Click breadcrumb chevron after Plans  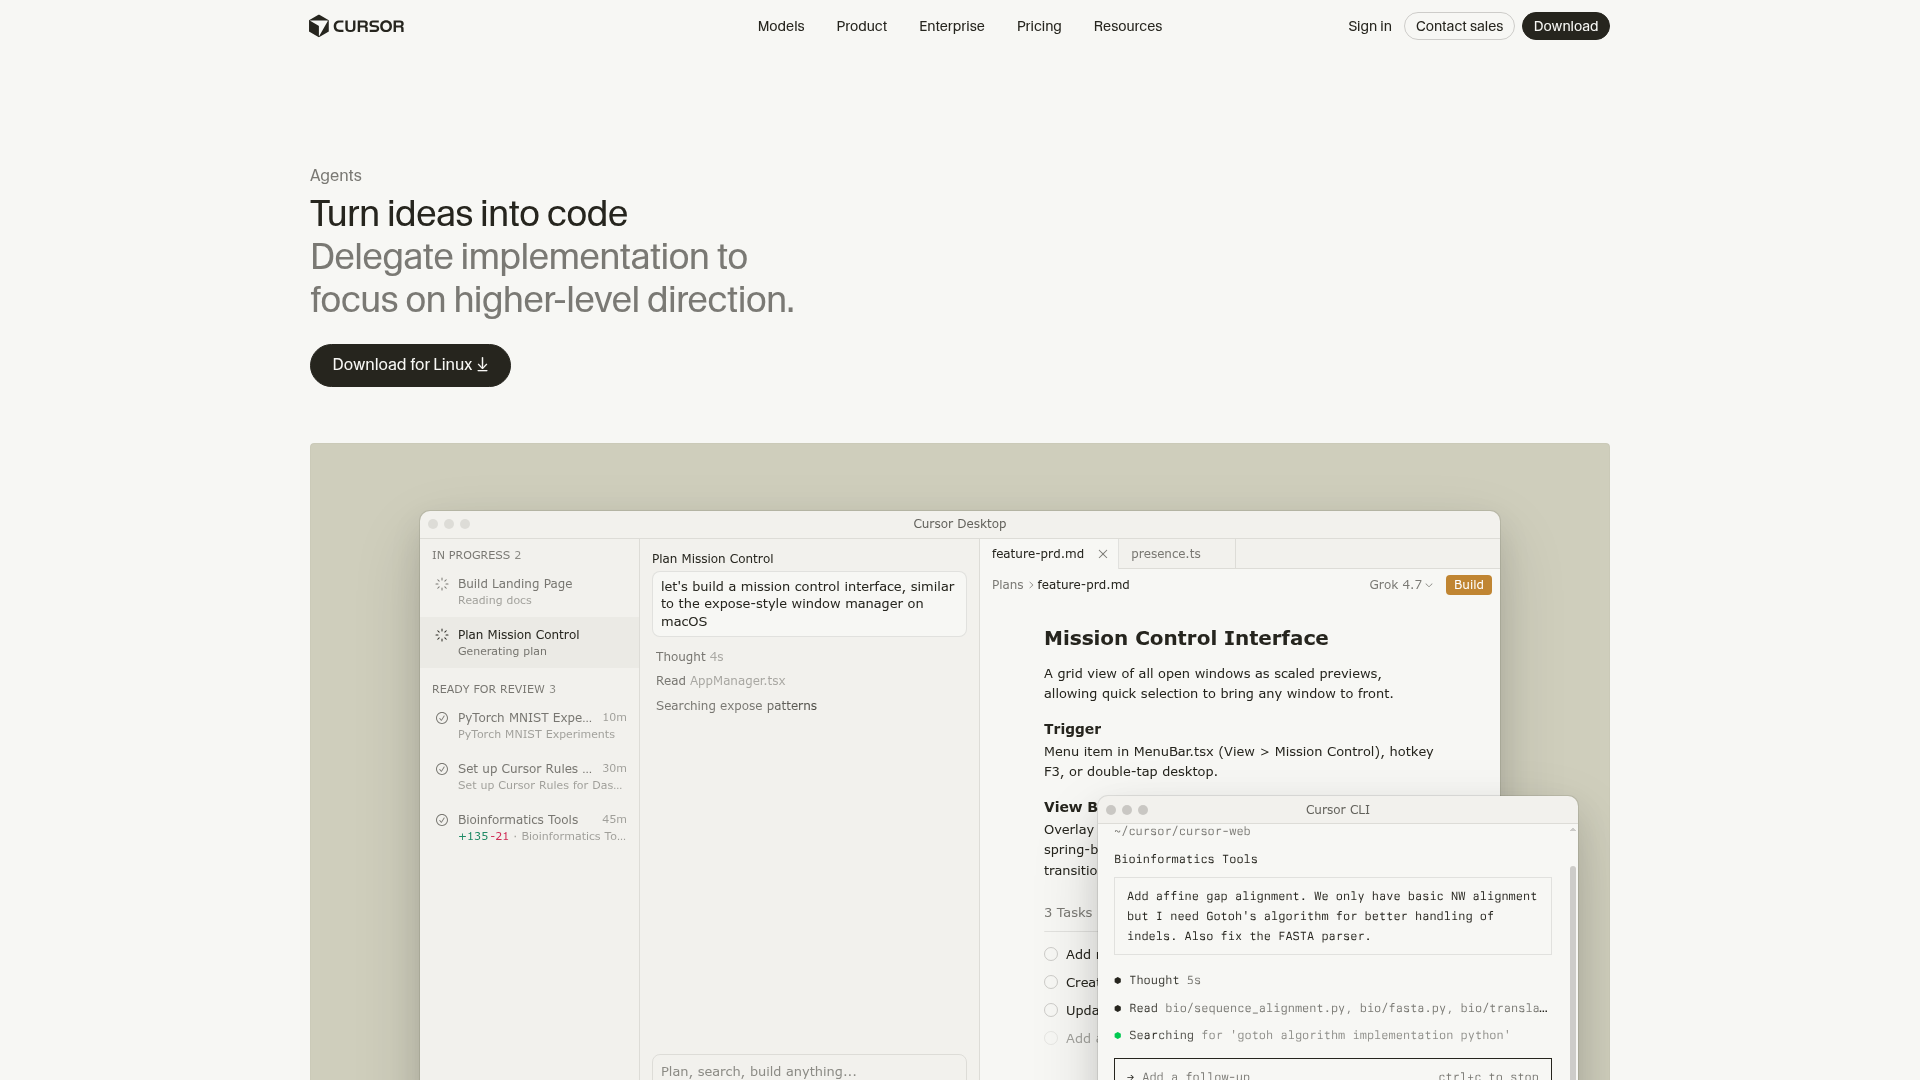pos(1031,585)
